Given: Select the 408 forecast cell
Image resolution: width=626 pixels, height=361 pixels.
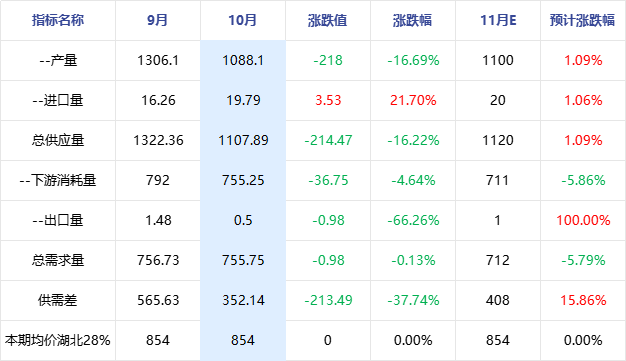Looking at the screenshot, I should click(498, 300).
